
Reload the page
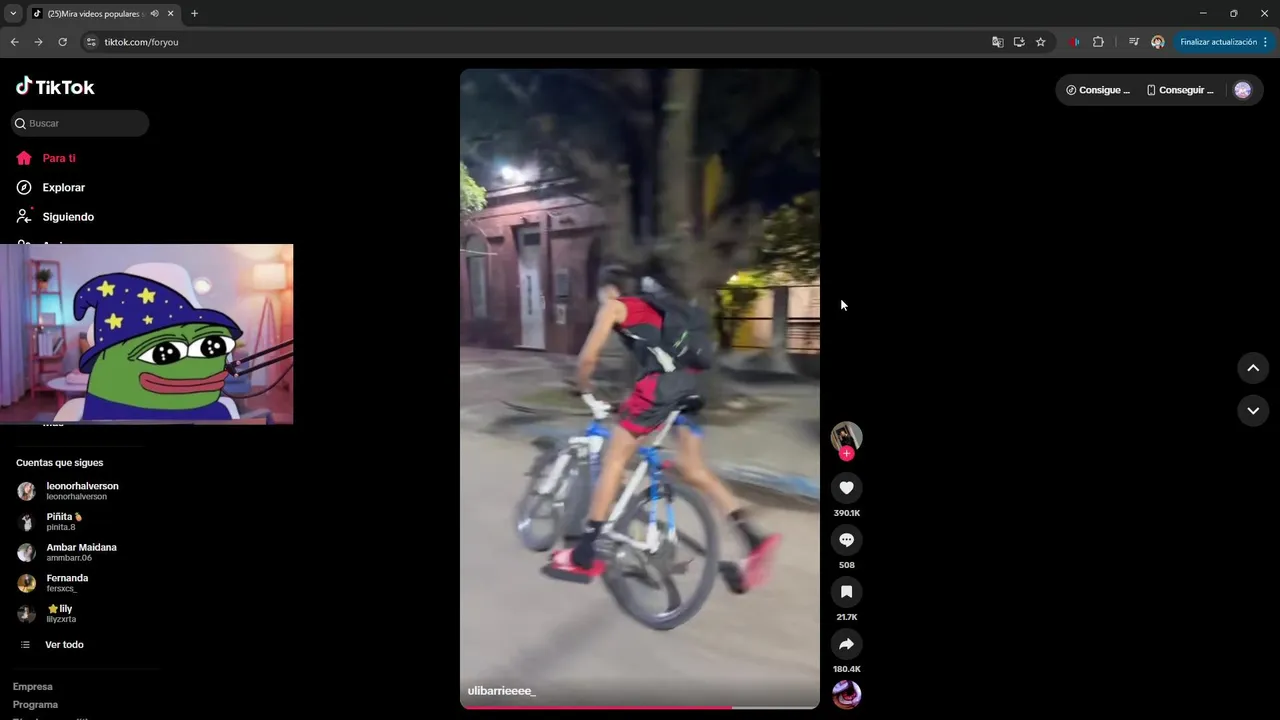[x=62, y=42]
